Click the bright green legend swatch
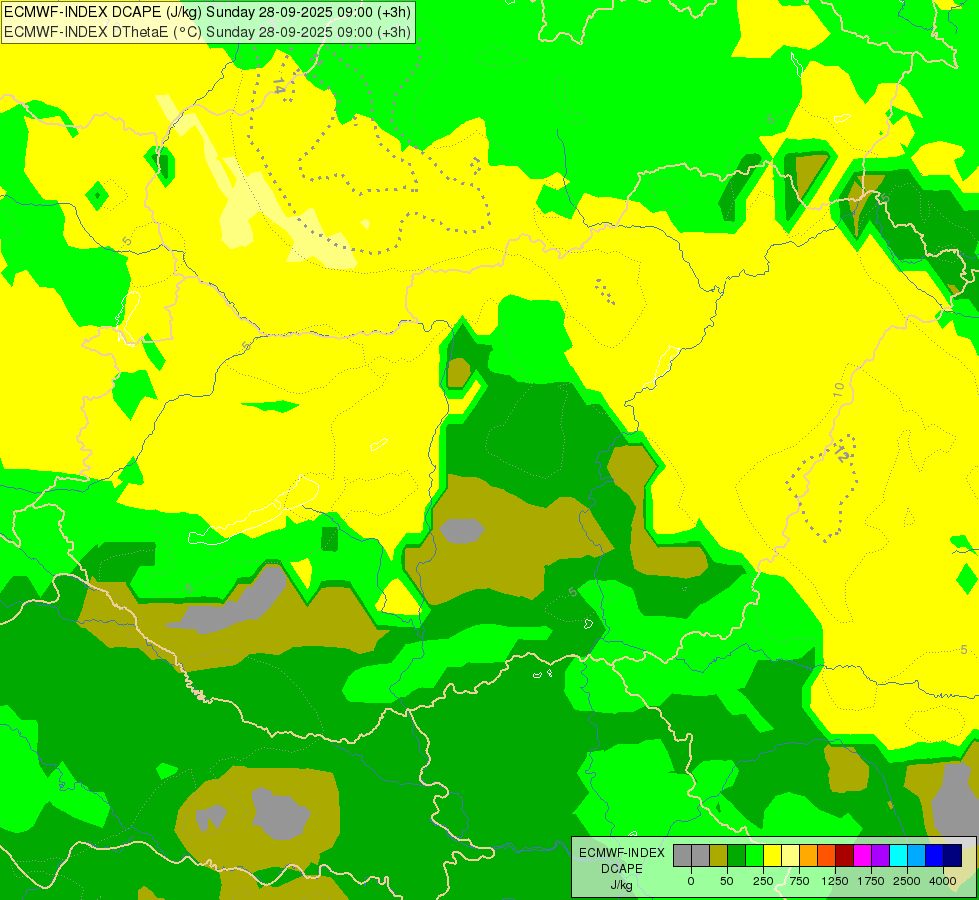The height and width of the screenshot is (900, 979). (754, 855)
